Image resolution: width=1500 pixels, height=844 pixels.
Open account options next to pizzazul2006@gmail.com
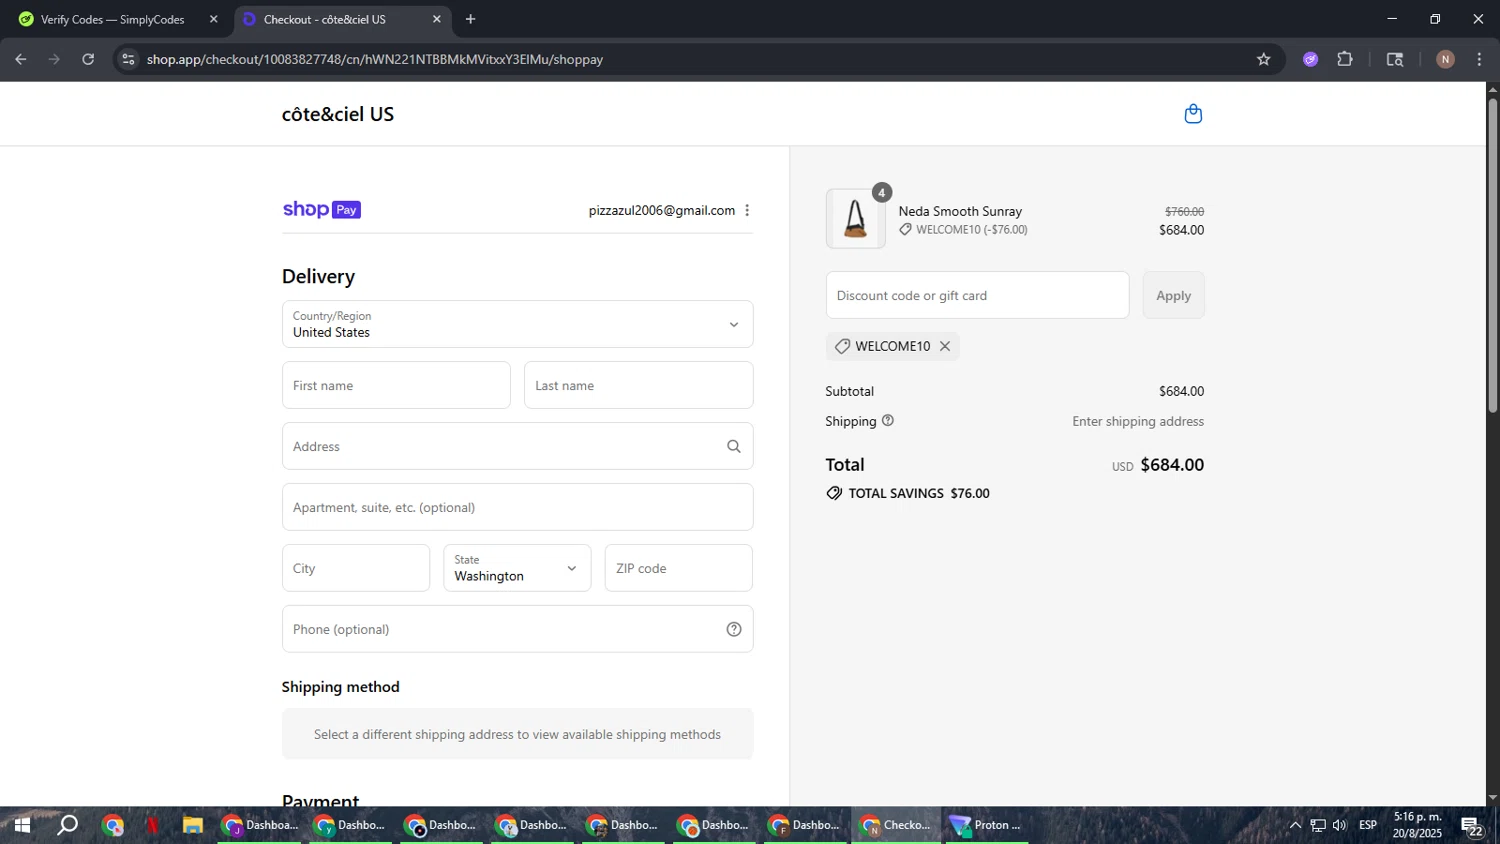pos(747,210)
